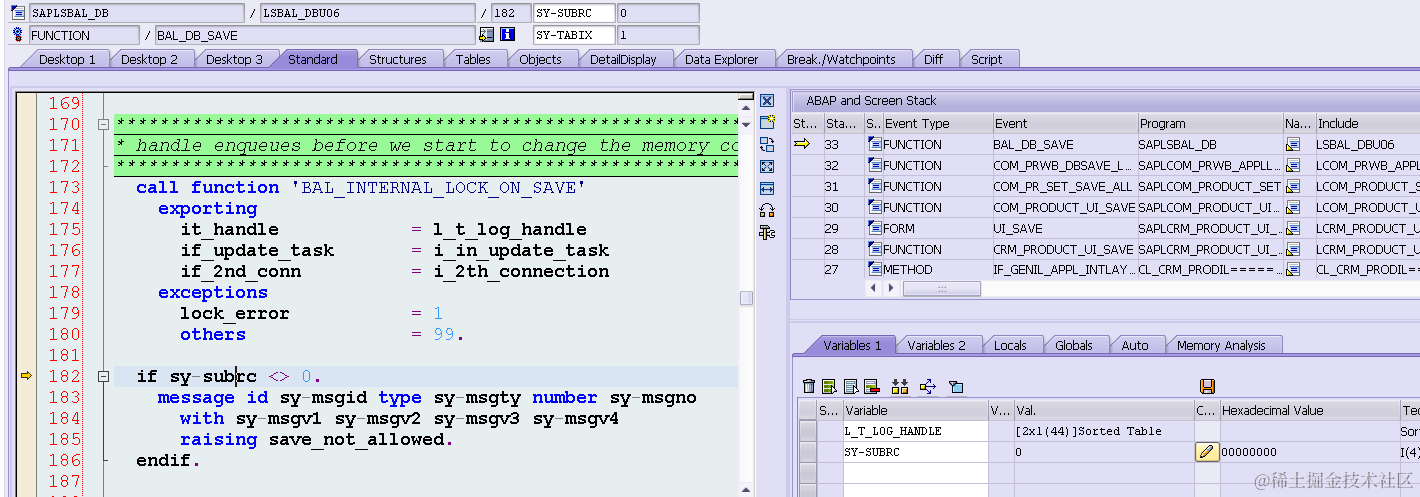Switch to the Desktop 2 tab
Viewport: 1420px width, 497px height.
click(149, 59)
